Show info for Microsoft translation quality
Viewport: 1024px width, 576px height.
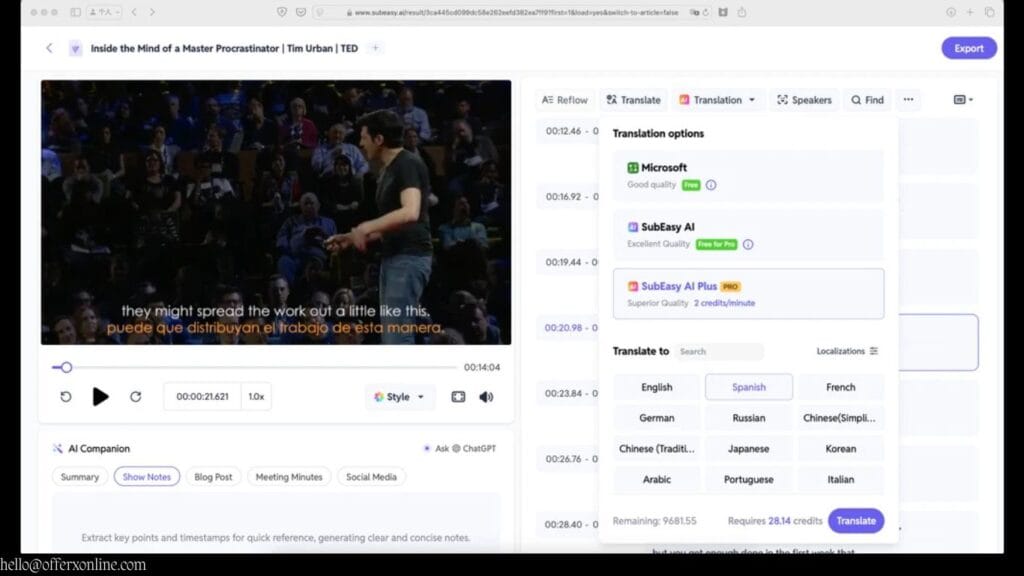pos(711,185)
